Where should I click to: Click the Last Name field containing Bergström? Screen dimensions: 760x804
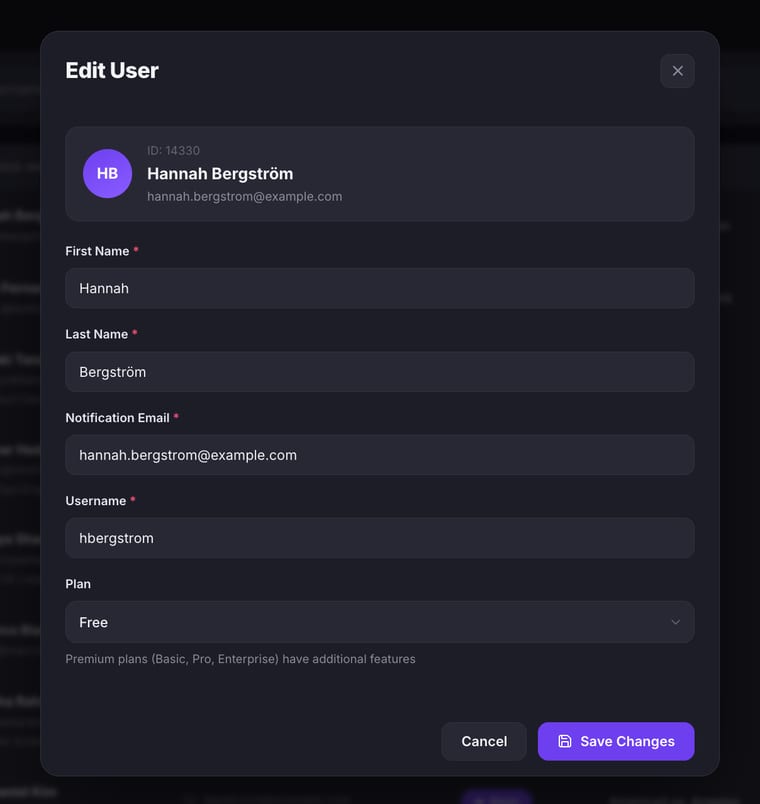click(x=379, y=372)
